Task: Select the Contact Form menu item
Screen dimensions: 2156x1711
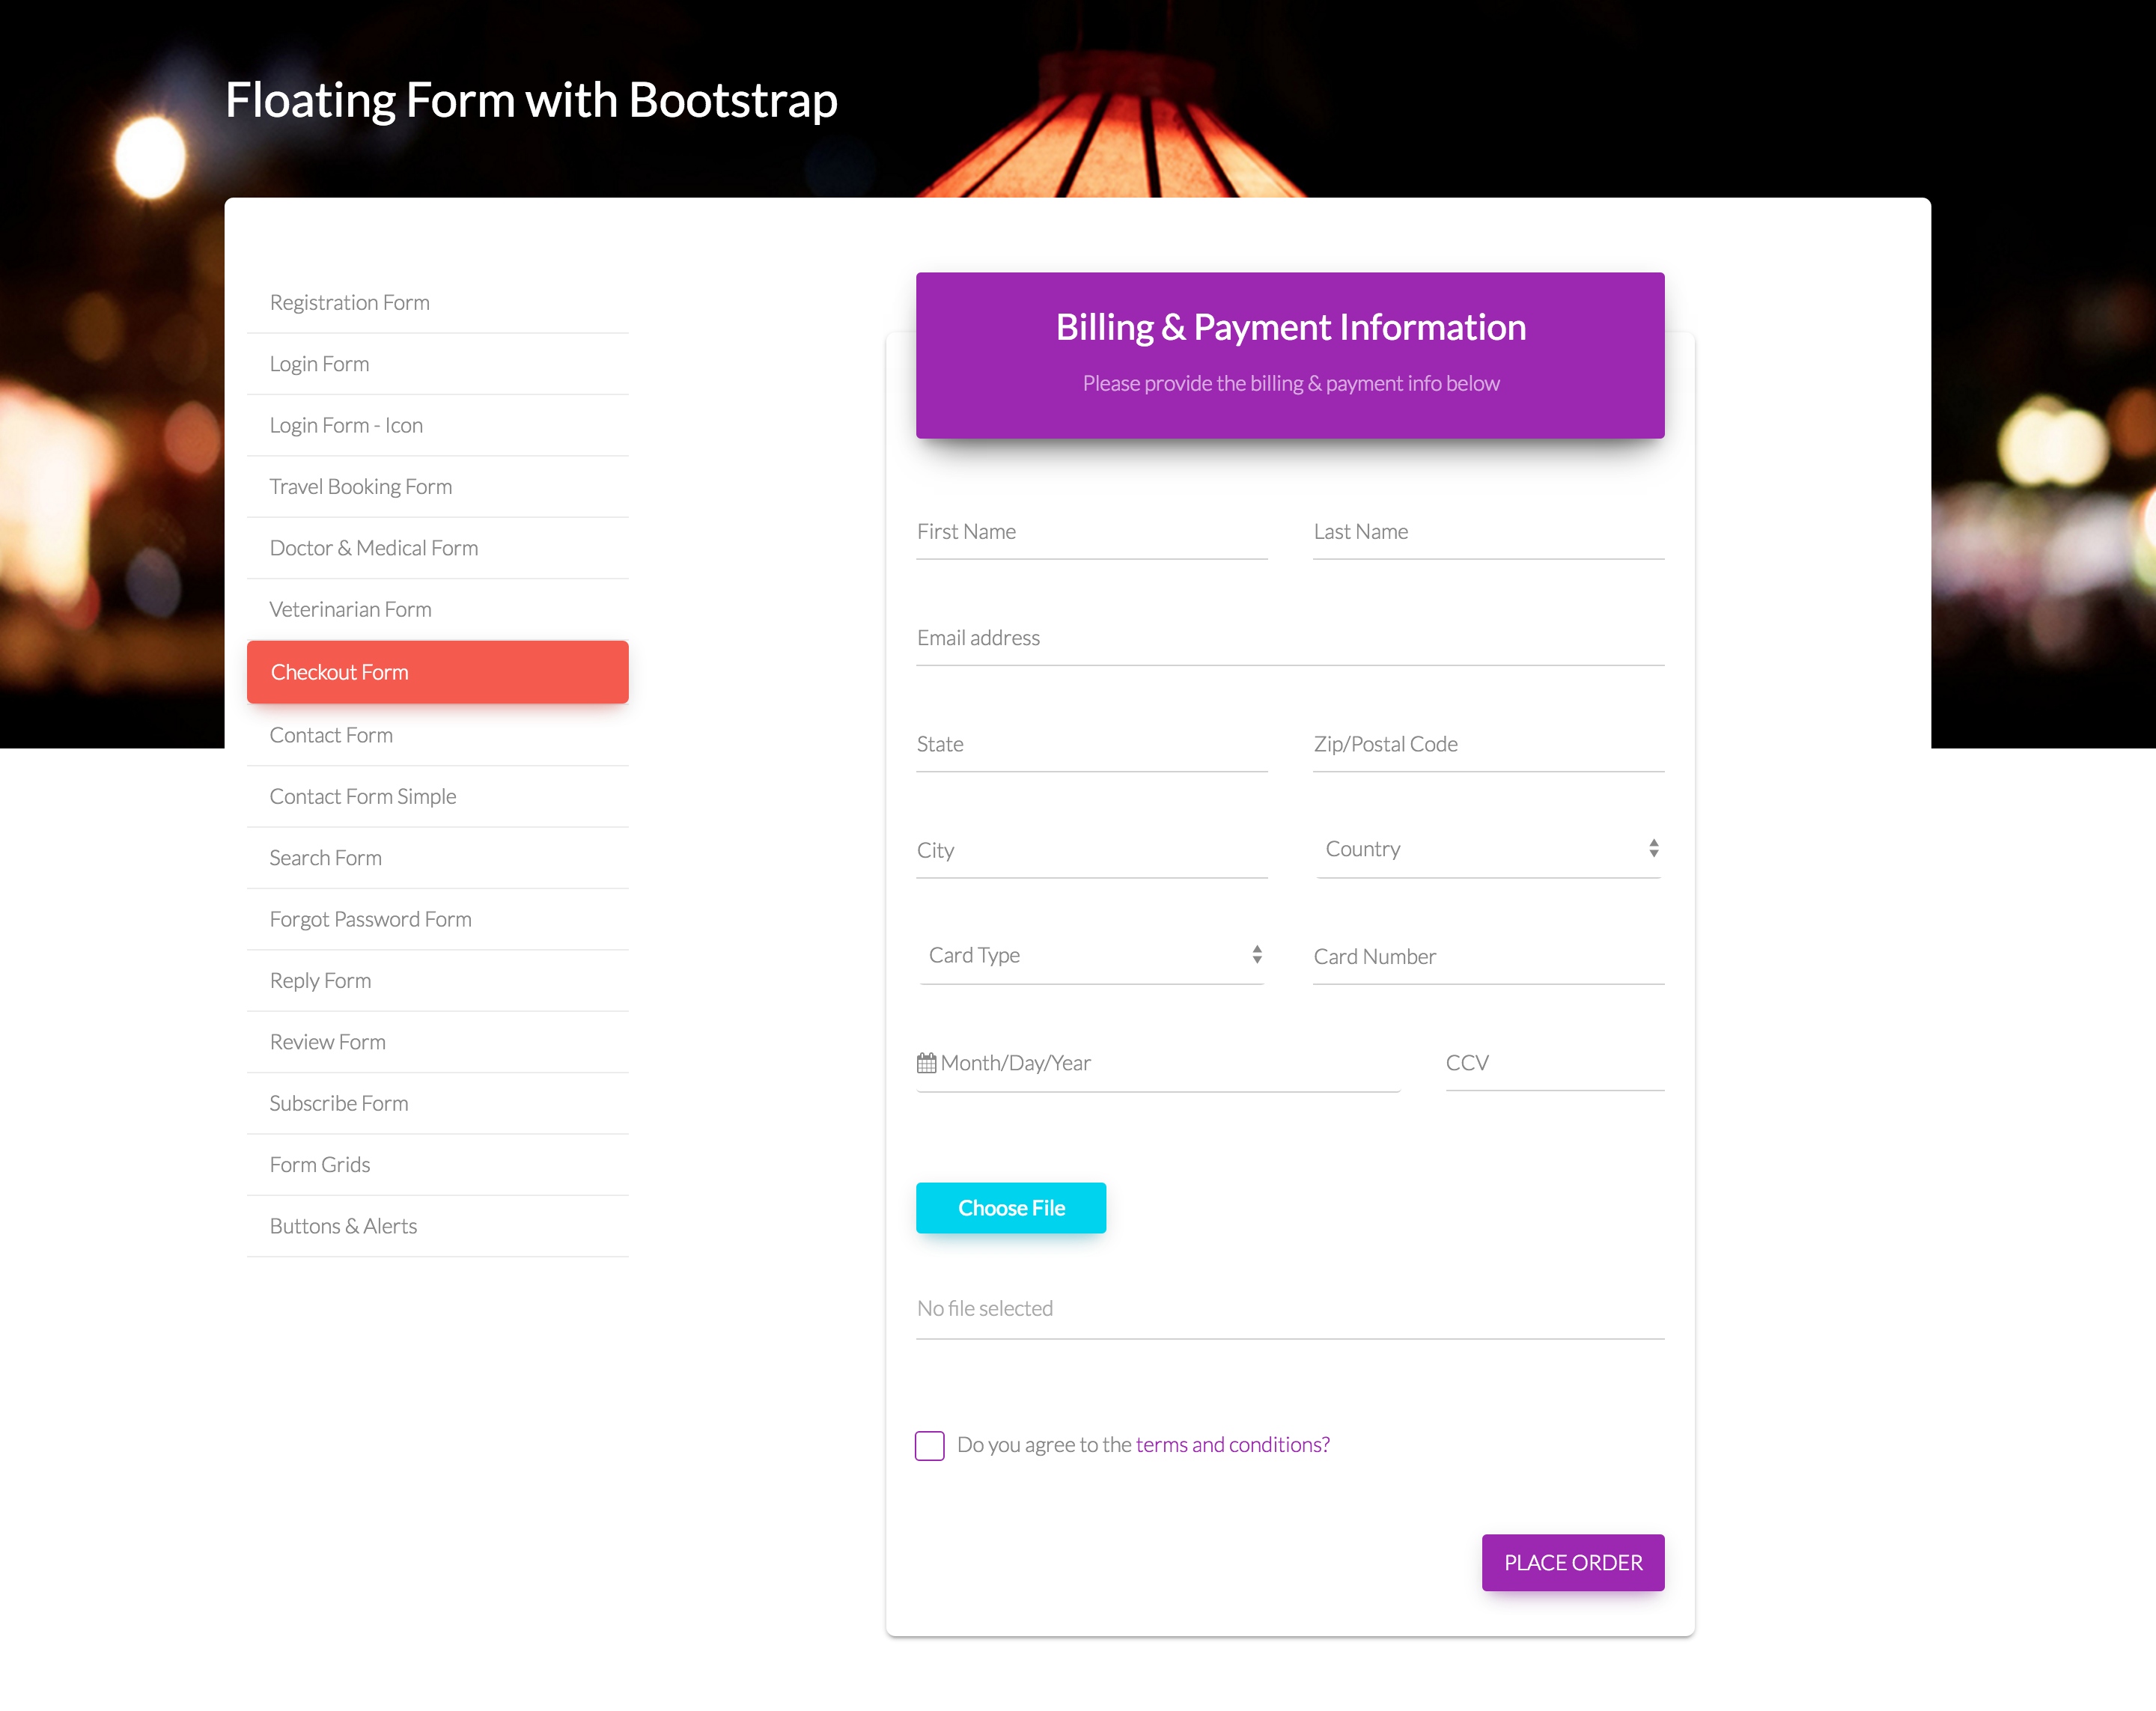Action: [331, 733]
